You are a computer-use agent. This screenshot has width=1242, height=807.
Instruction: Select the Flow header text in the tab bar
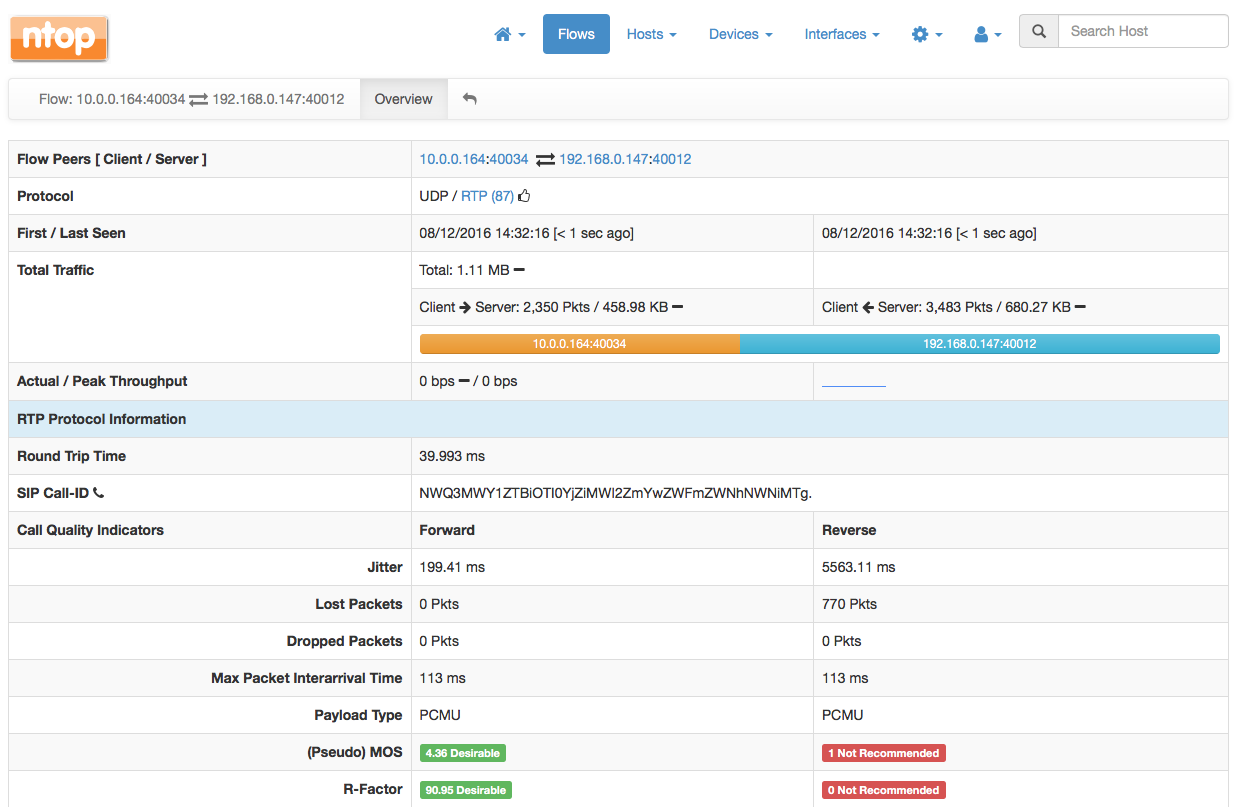click(192, 99)
